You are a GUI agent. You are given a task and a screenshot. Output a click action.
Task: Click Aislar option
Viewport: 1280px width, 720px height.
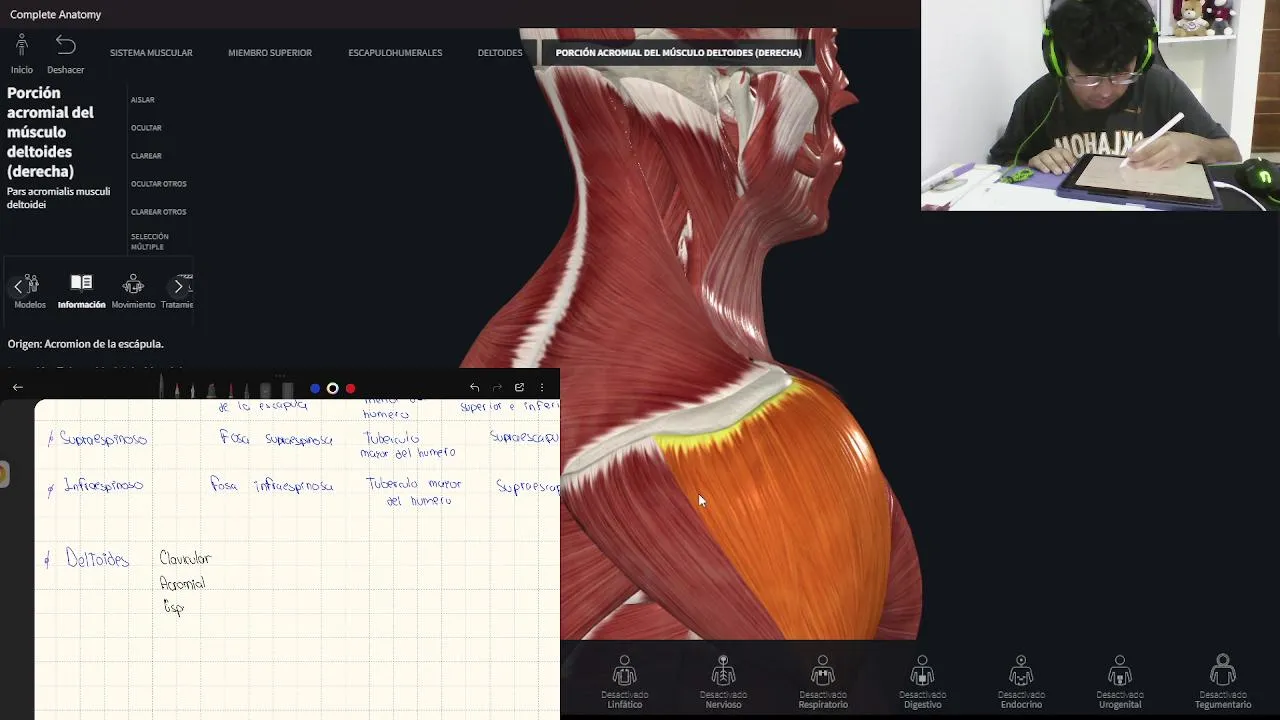click(142, 100)
